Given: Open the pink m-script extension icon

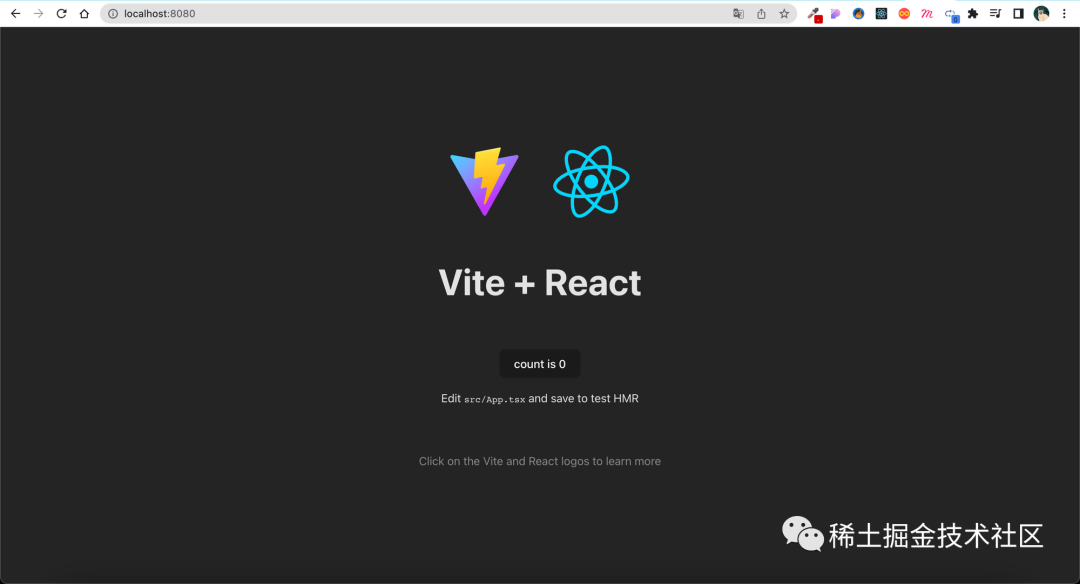Looking at the screenshot, I should [927, 13].
